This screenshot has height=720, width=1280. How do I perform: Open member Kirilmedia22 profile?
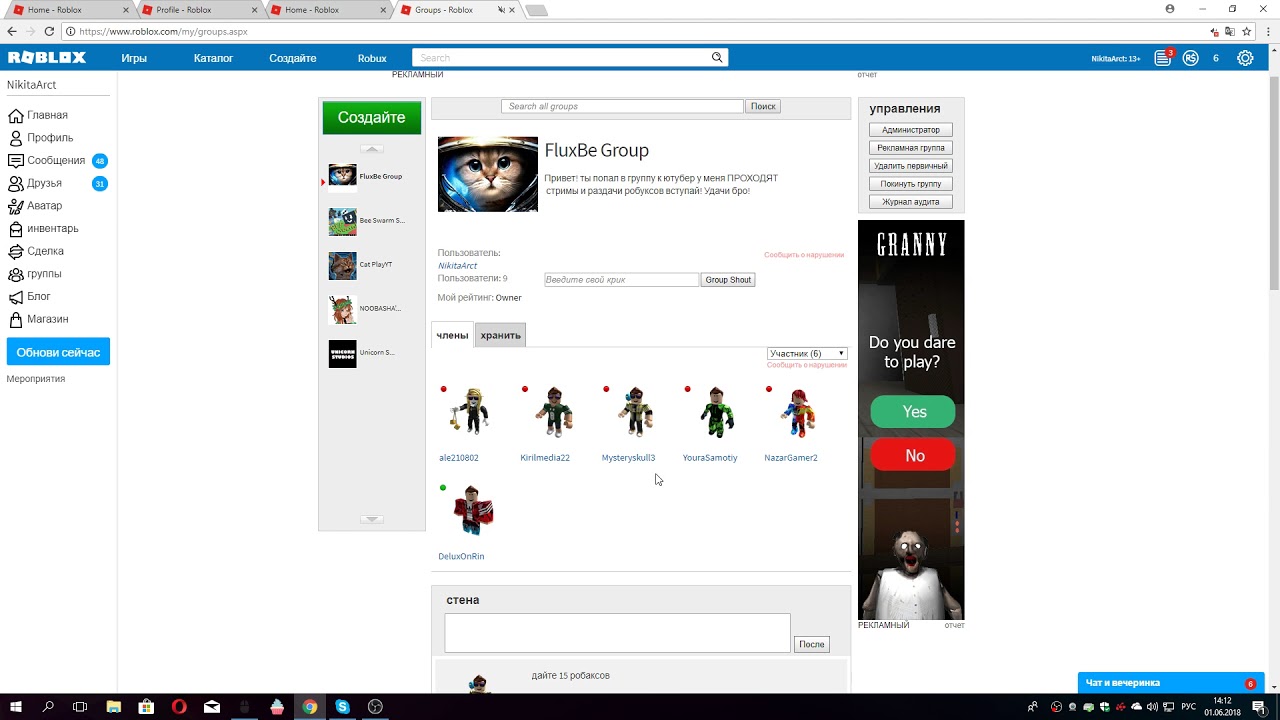pos(545,458)
